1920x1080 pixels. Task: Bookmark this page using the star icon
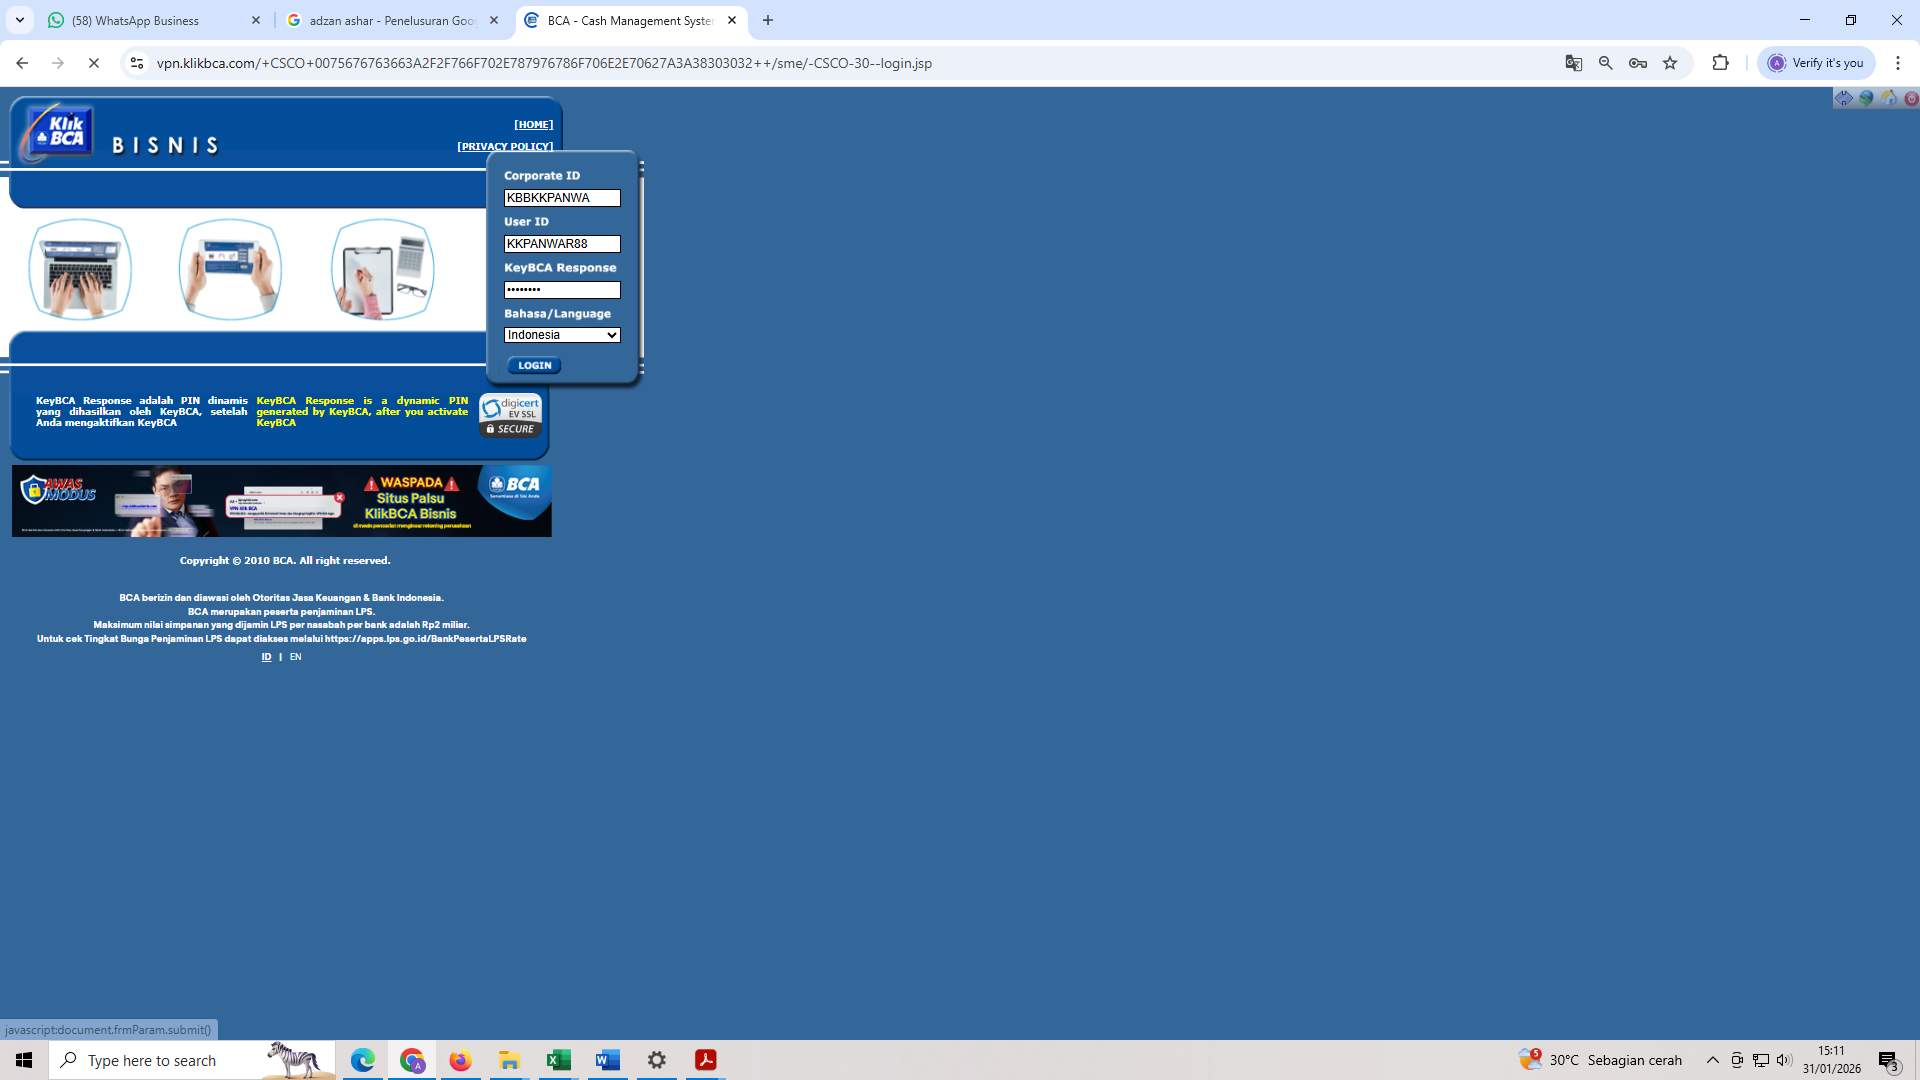1670,62
